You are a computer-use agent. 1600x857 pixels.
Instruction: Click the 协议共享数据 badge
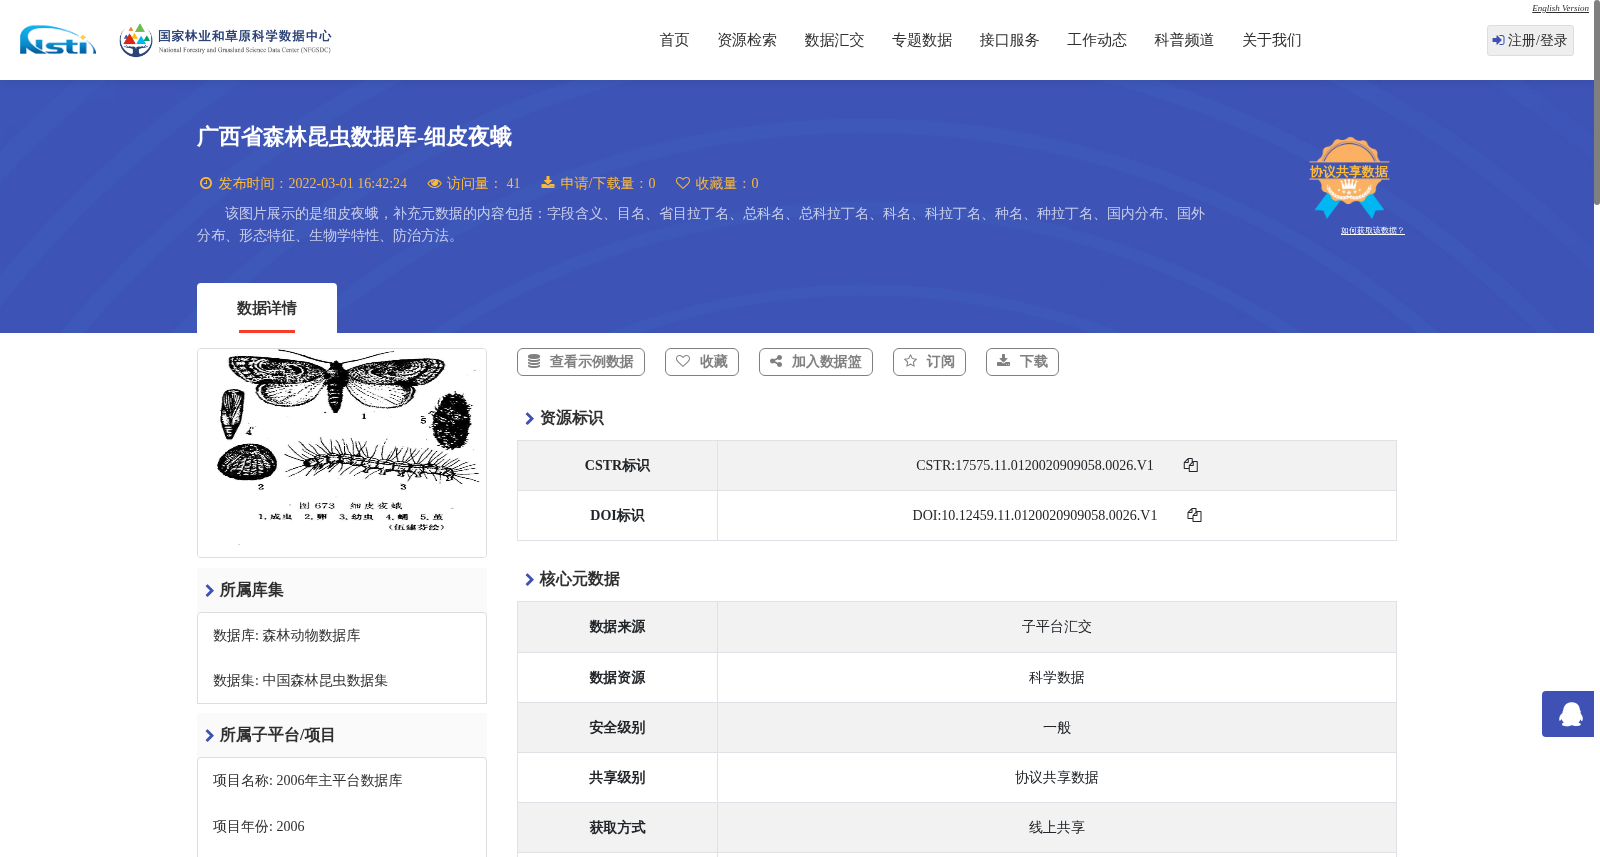click(x=1349, y=177)
